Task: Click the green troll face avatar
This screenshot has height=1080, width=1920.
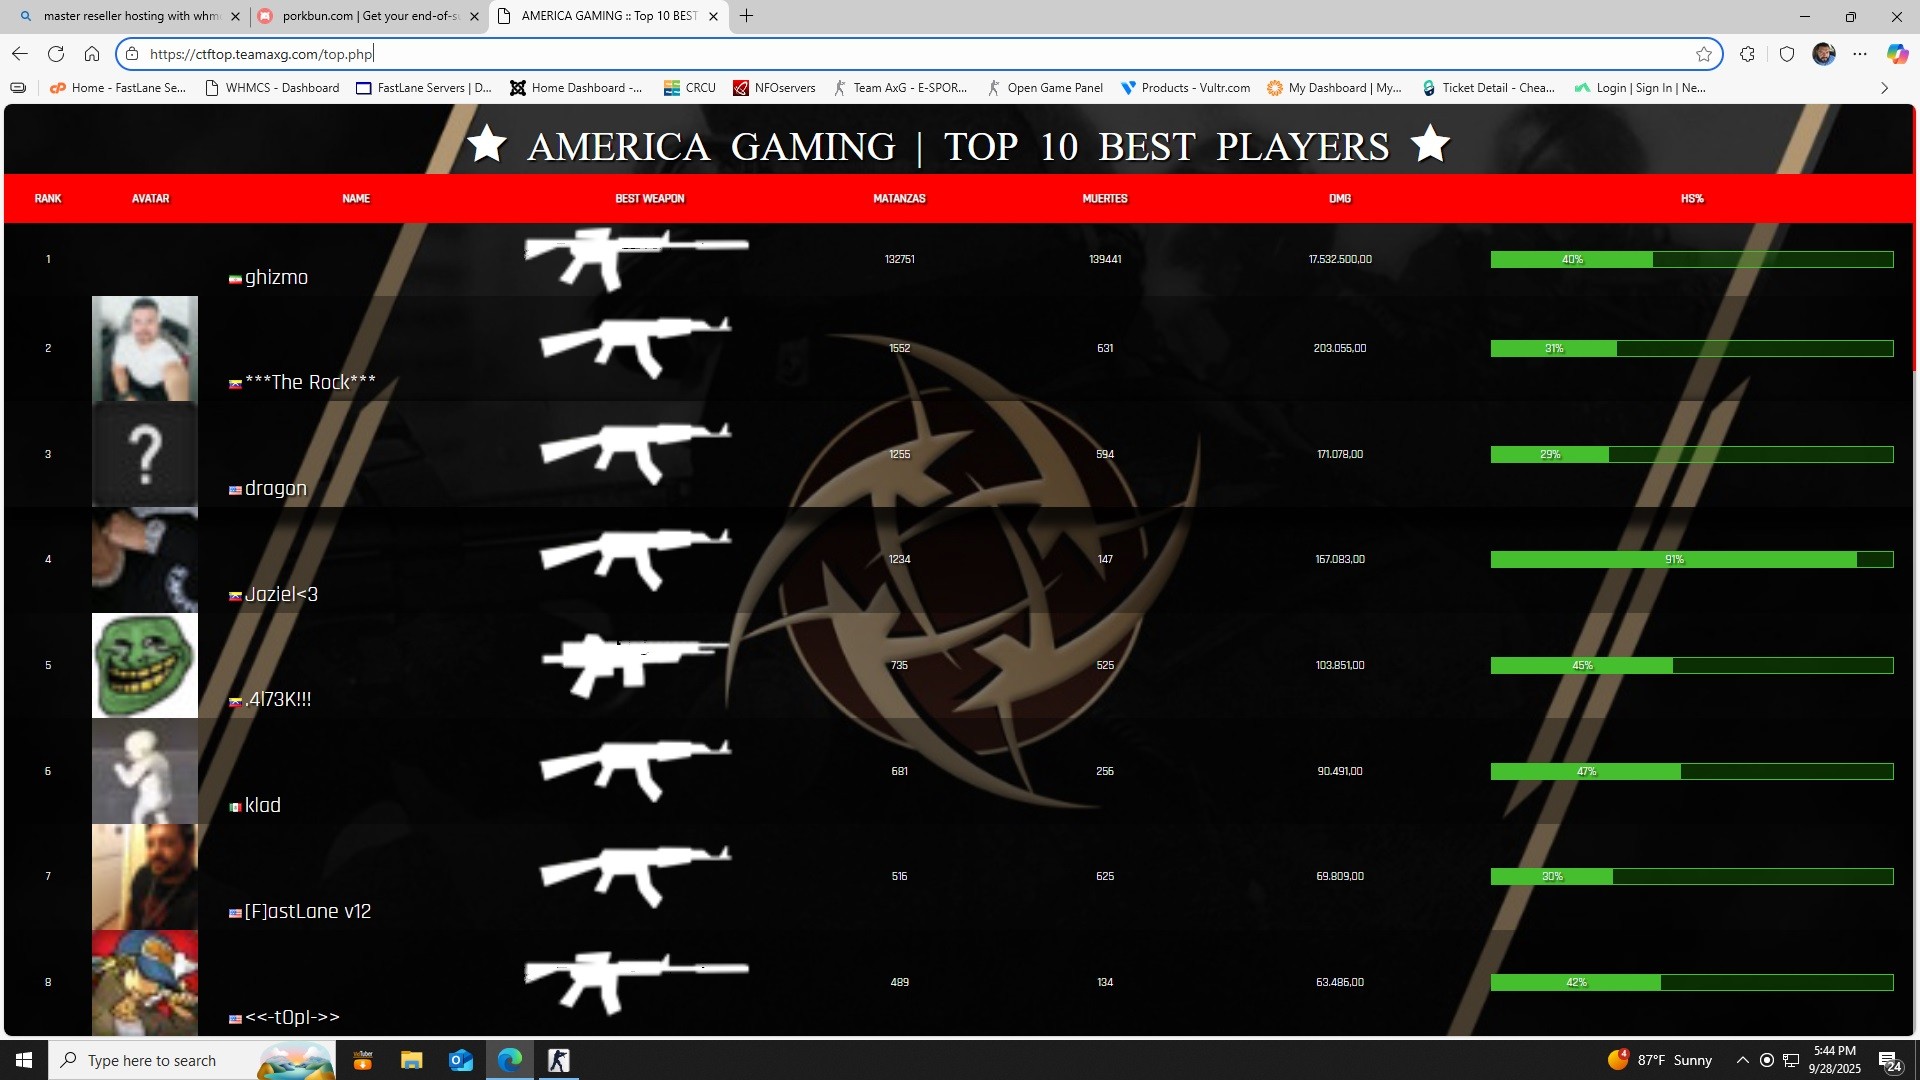Action: [x=145, y=666]
